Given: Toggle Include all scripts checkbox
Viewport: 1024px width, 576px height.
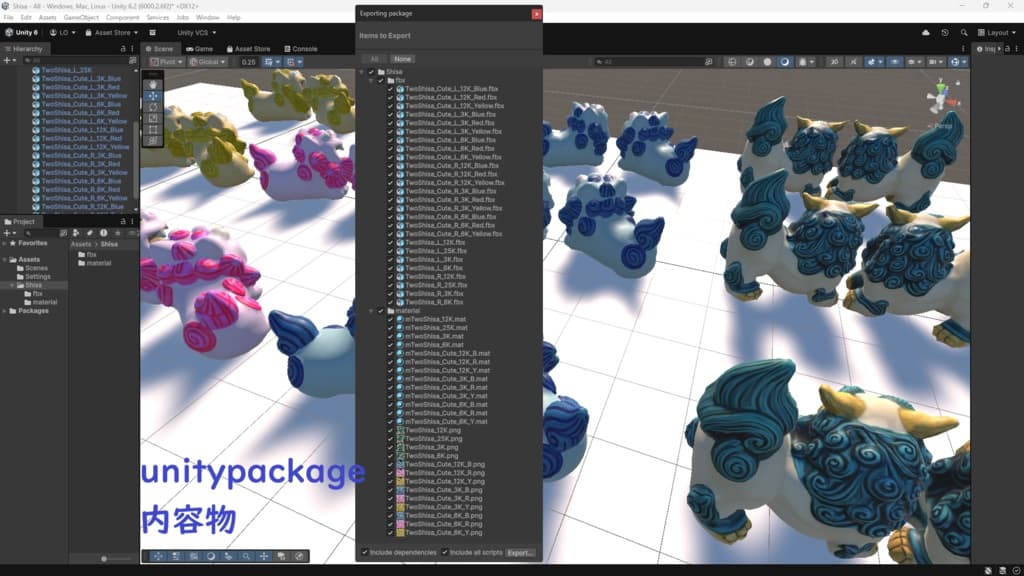Looking at the screenshot, I should 445,552.
